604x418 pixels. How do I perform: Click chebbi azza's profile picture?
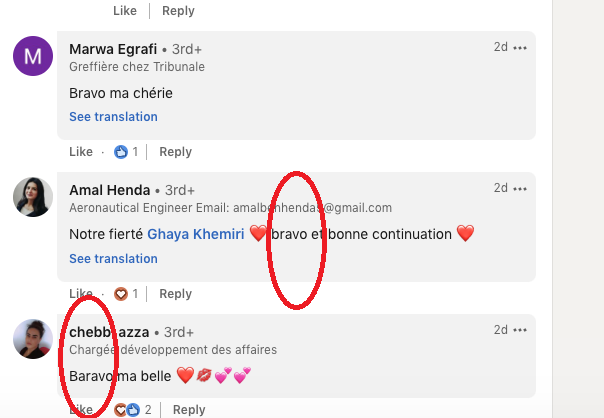click(33, 340)
